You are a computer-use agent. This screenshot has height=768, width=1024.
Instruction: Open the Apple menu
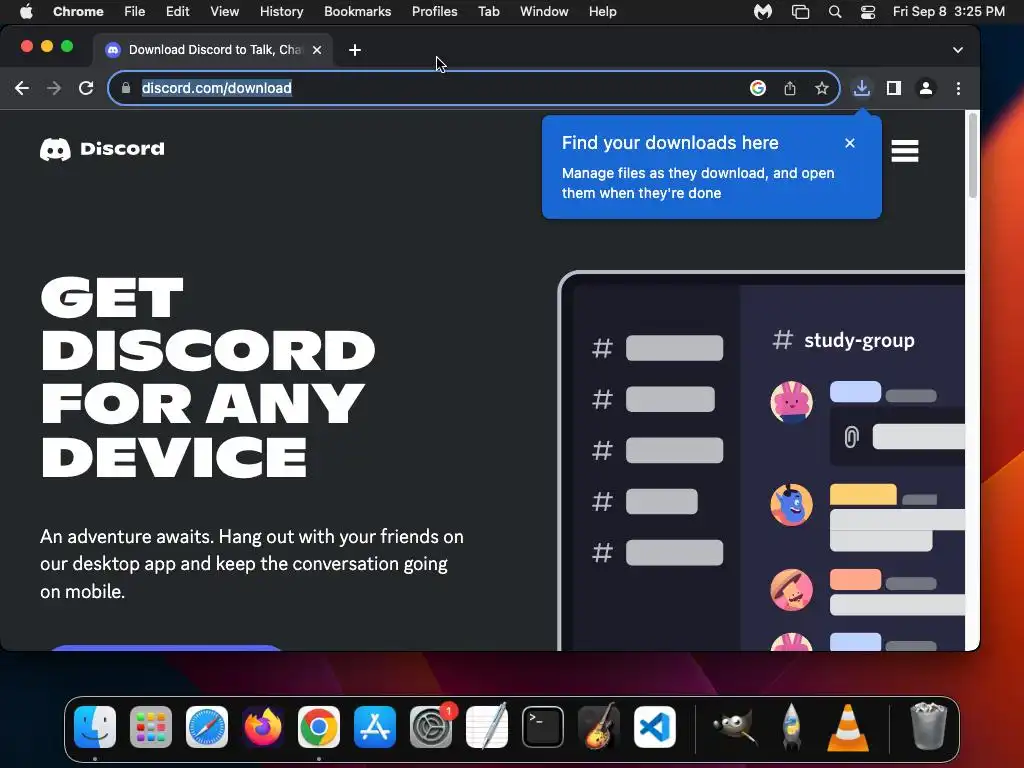26,11
